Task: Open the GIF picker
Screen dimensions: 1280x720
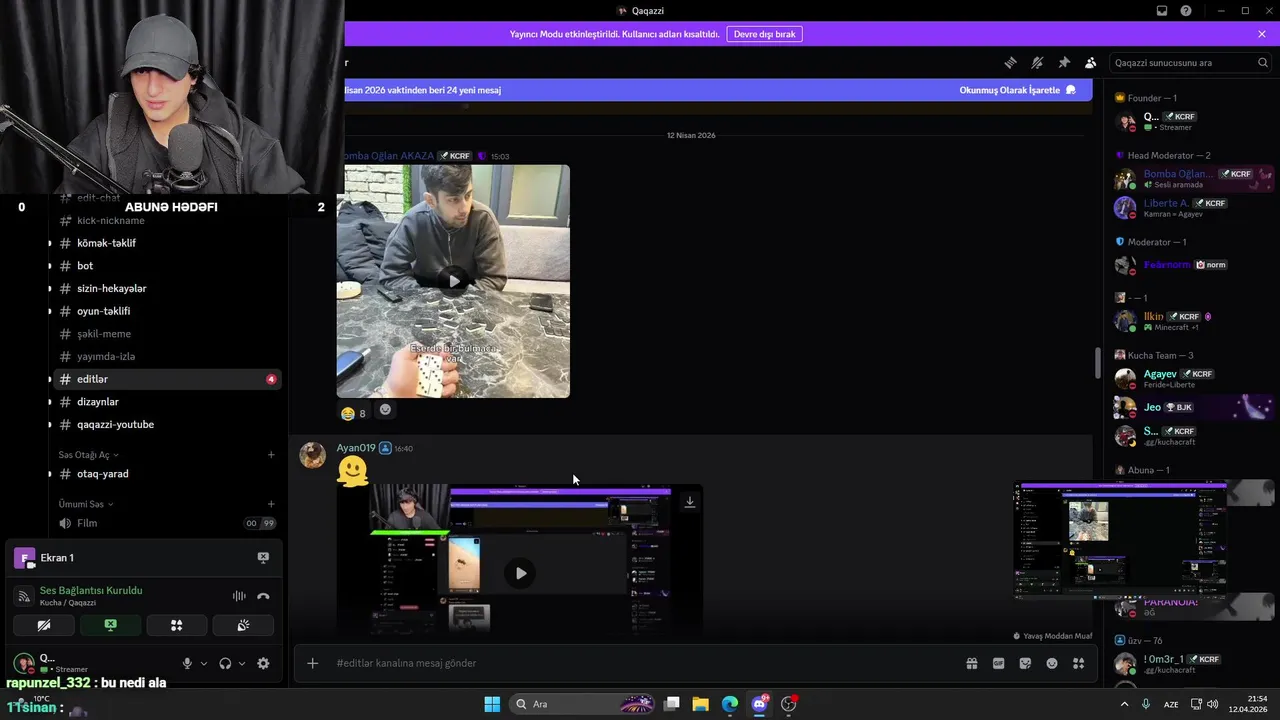Action: click(x=998, y=663)
